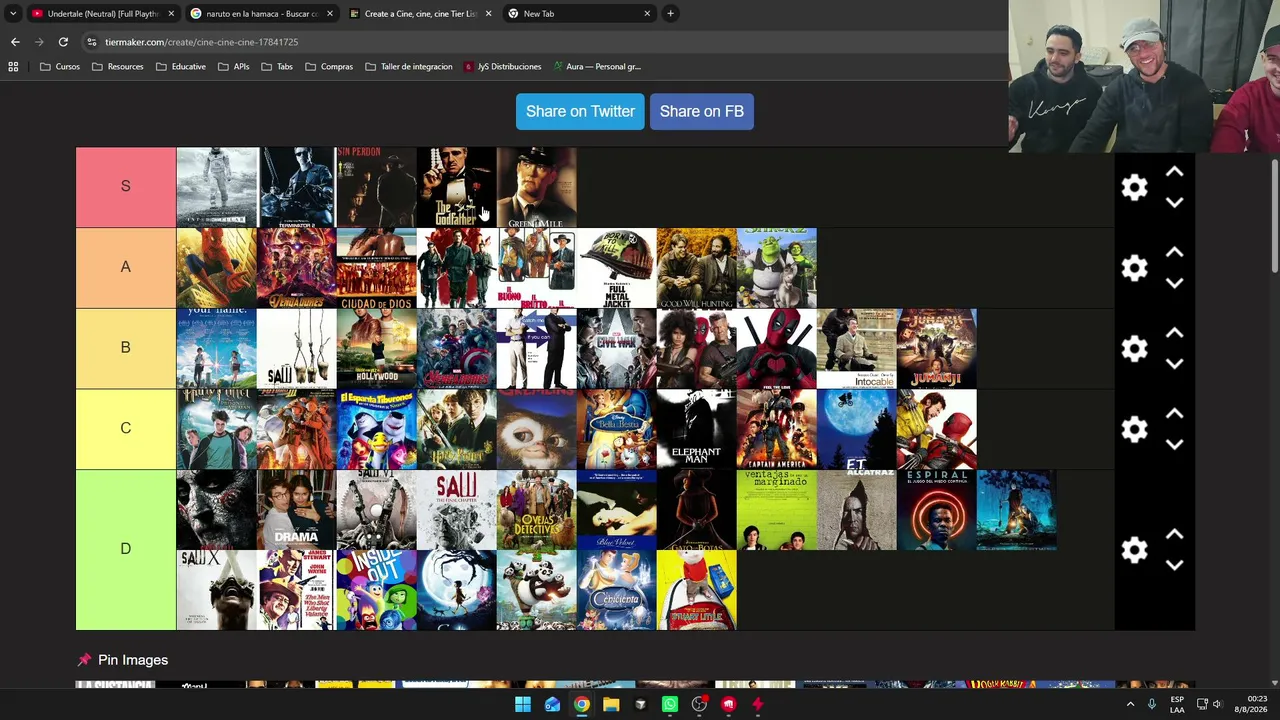Move the C tier row down
The width and height of the screenshot is (1280, 720).
coord(1175,444)
